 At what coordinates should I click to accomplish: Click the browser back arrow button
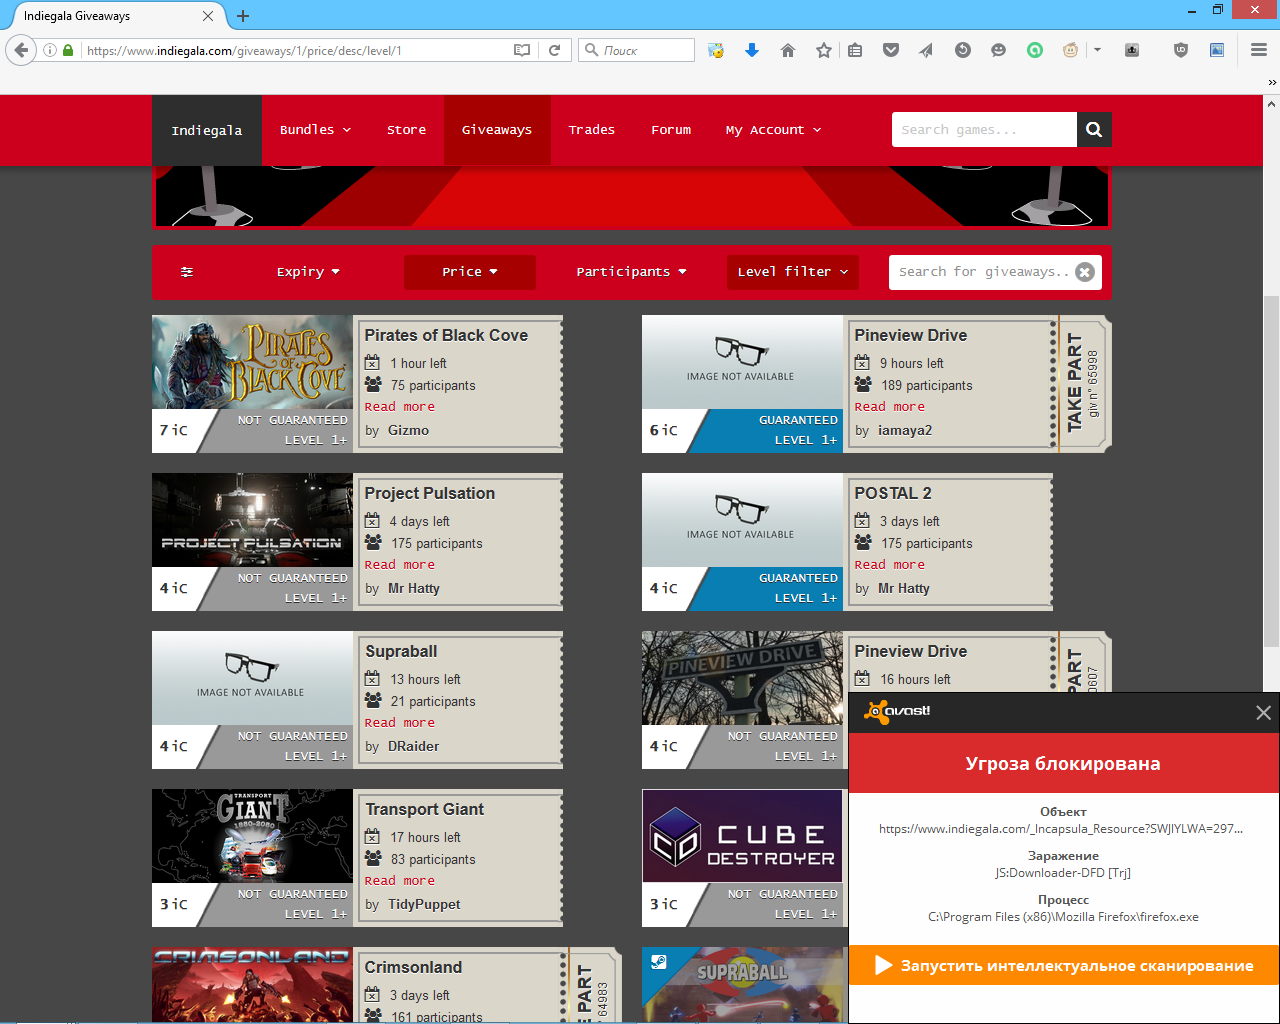coord(21,50)
